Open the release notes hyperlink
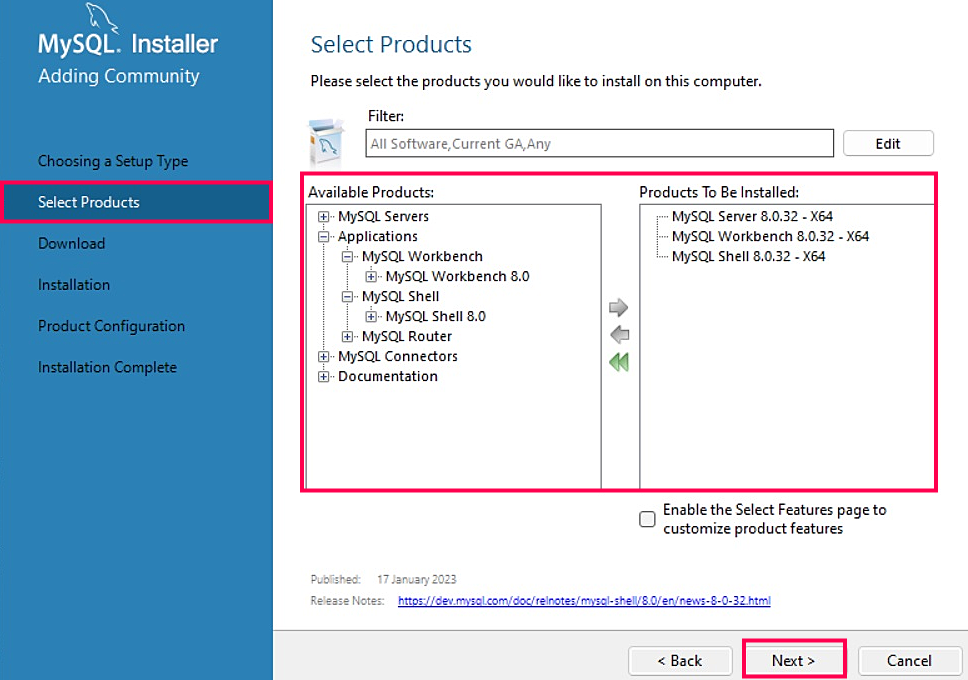Viewport: 968px width, 680px height. click(x=584, y=600)
